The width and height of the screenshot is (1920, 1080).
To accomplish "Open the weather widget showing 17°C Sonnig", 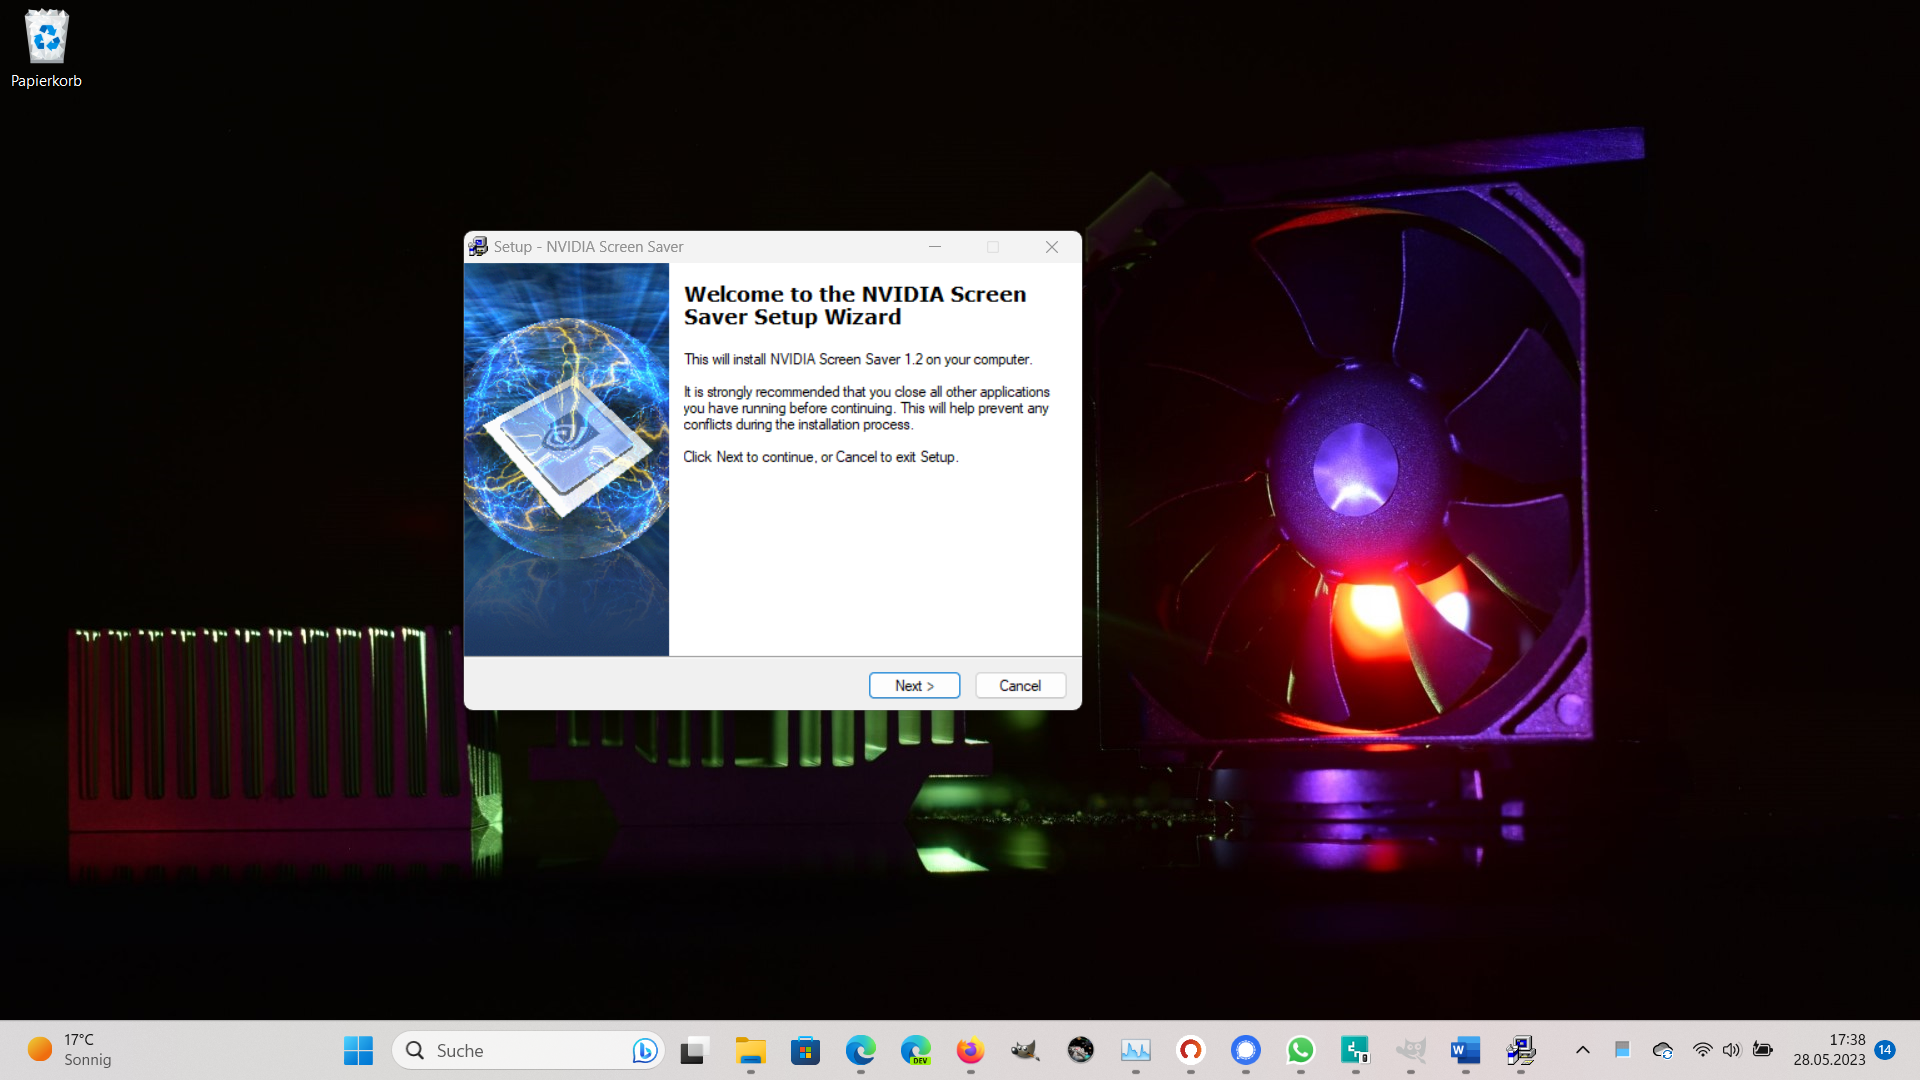I will pyautogui.click(x=70, y=1050).
